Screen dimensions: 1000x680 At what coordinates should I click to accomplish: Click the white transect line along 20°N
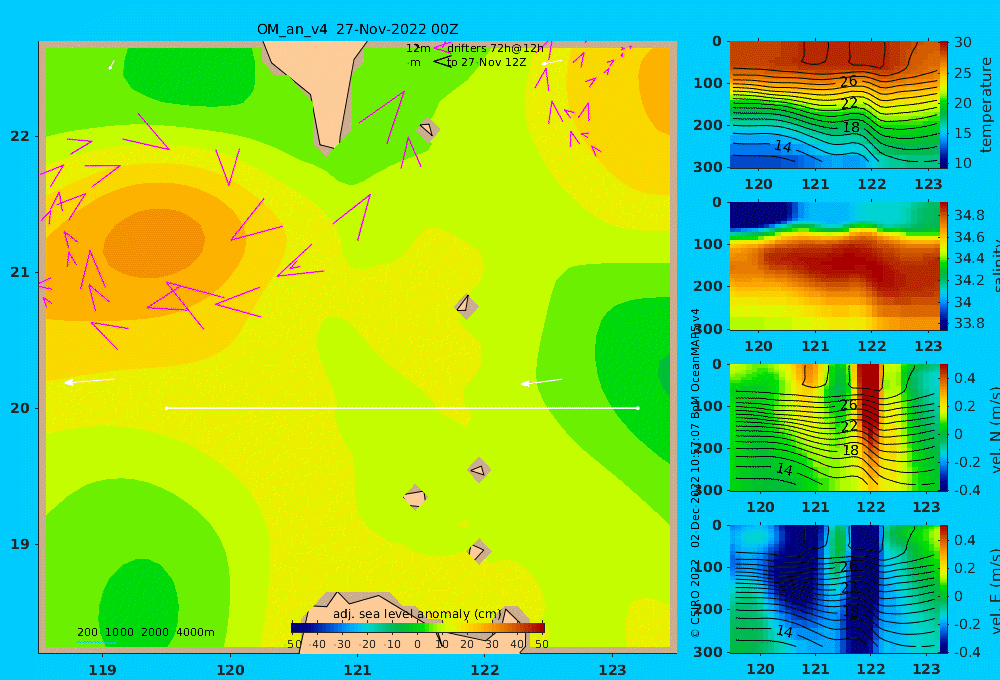(x=402, y=408)
